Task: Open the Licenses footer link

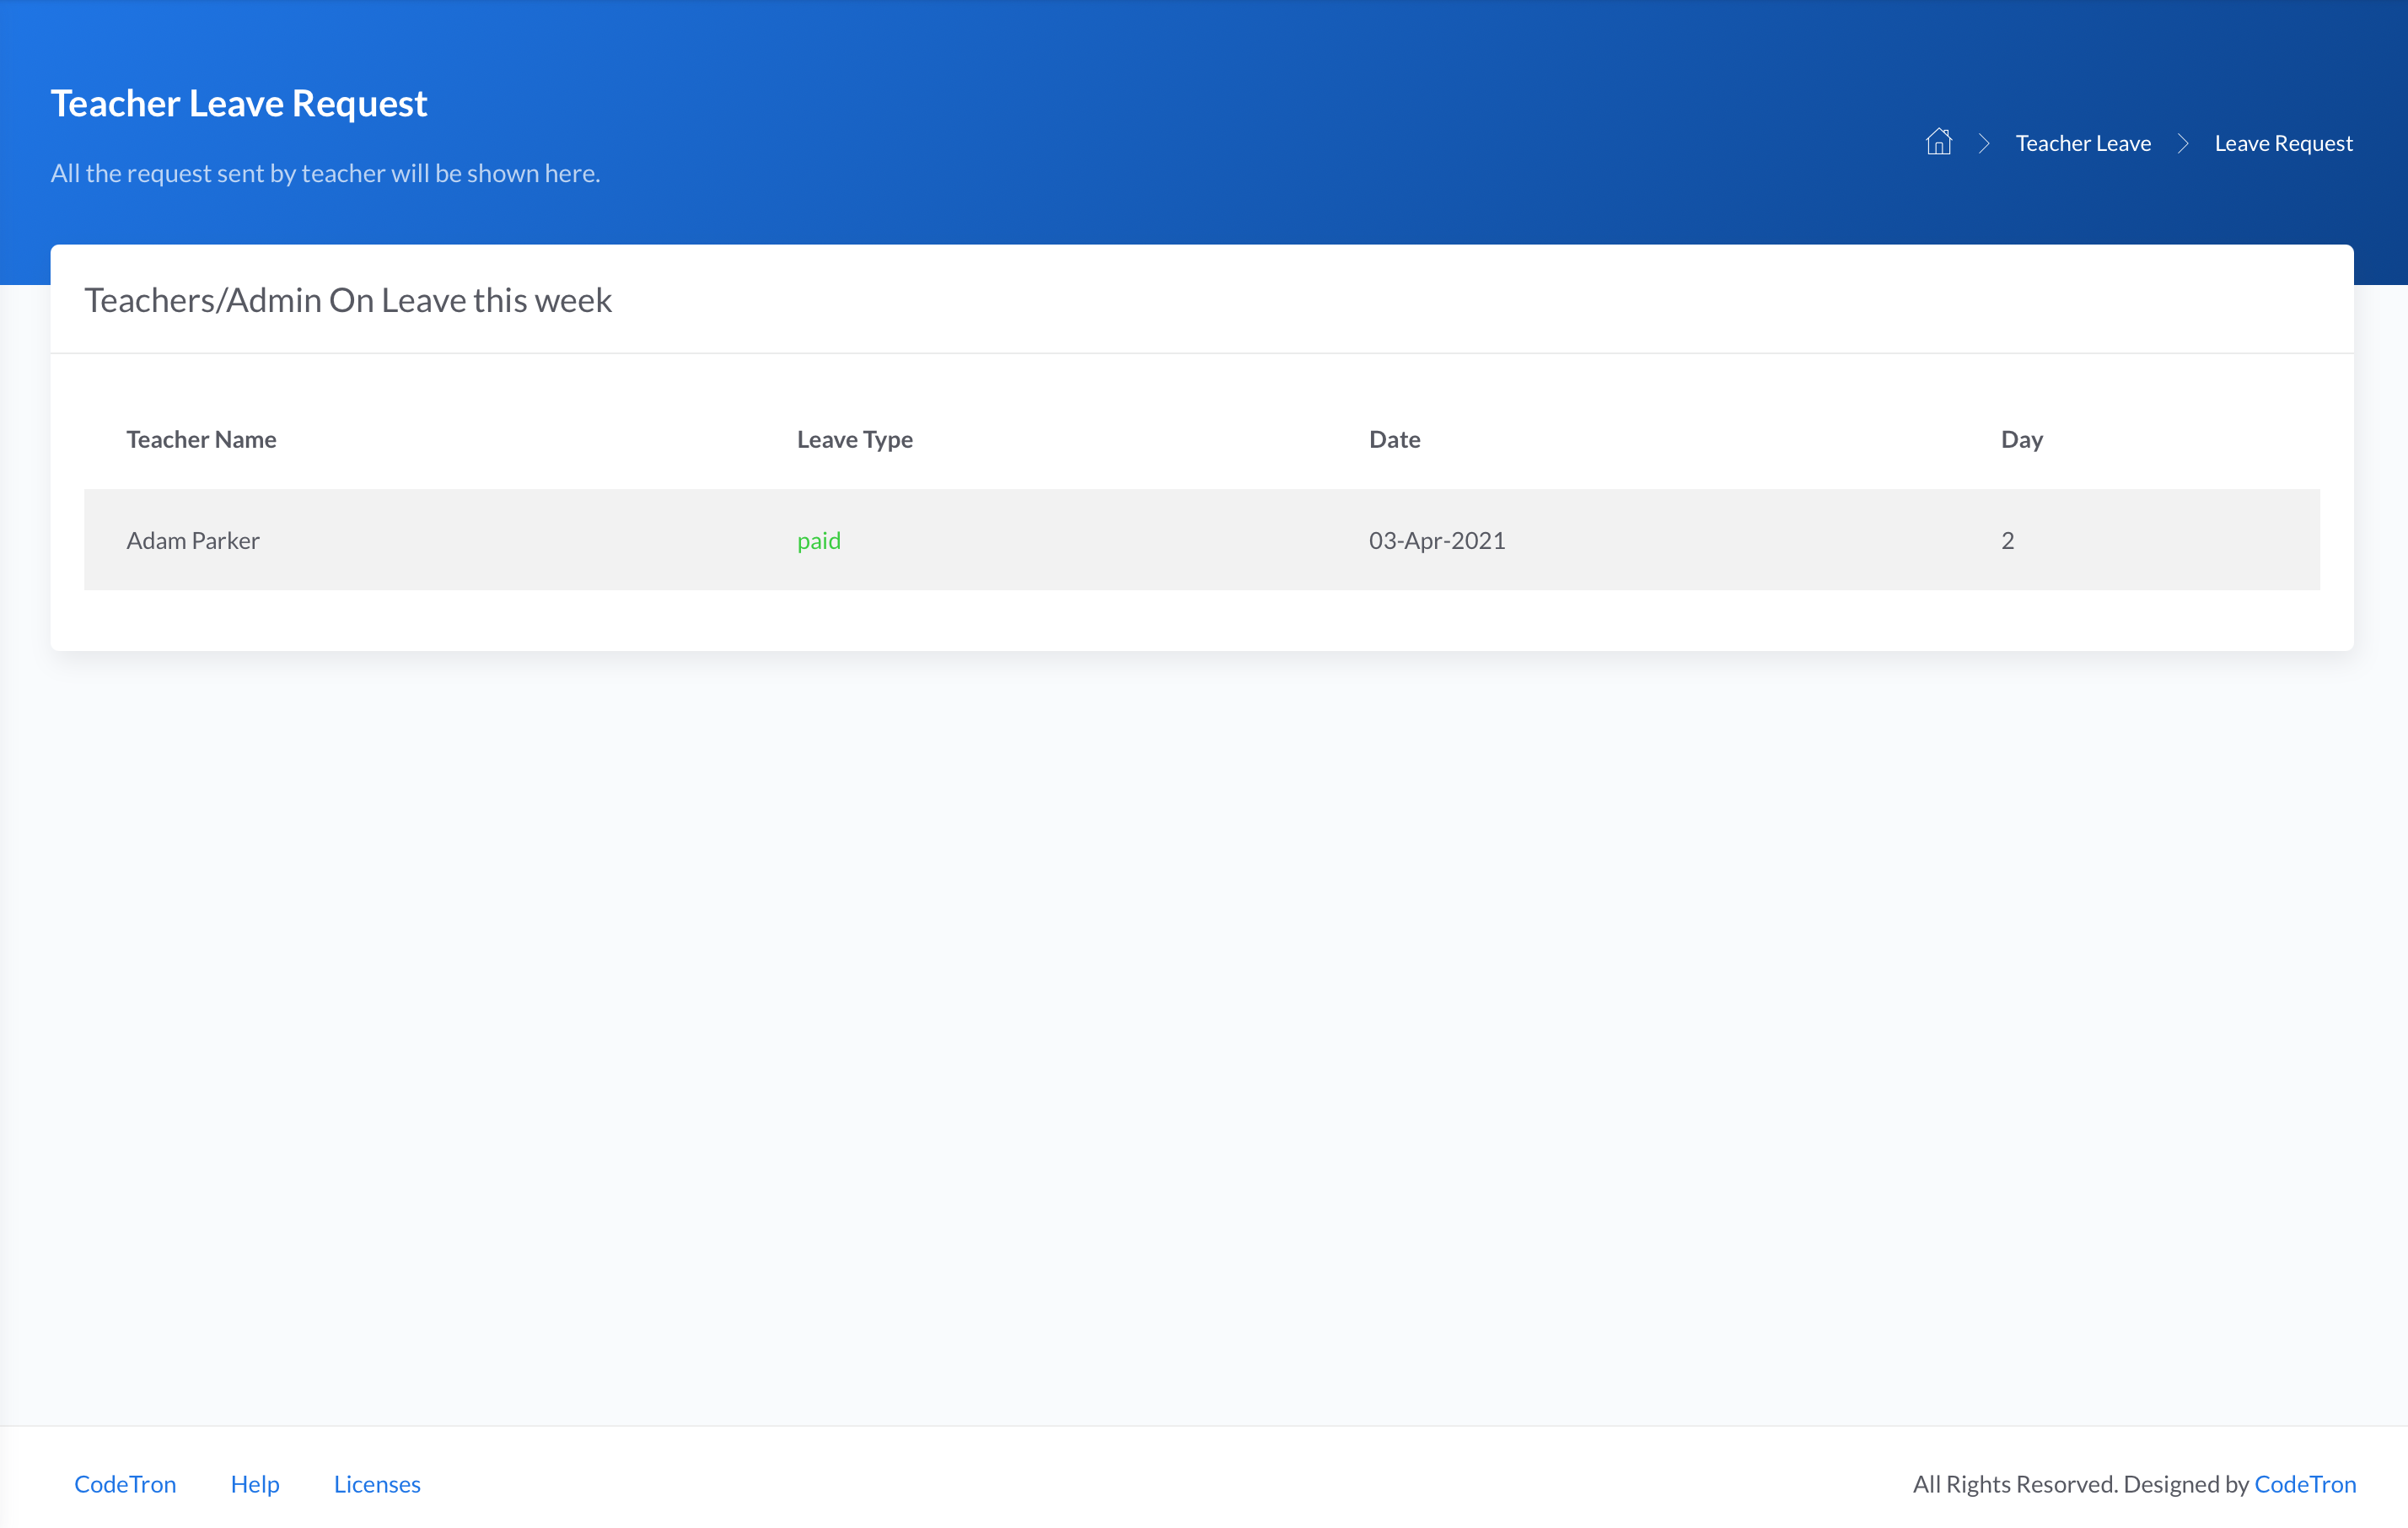Action: (x=377, y=1483)
